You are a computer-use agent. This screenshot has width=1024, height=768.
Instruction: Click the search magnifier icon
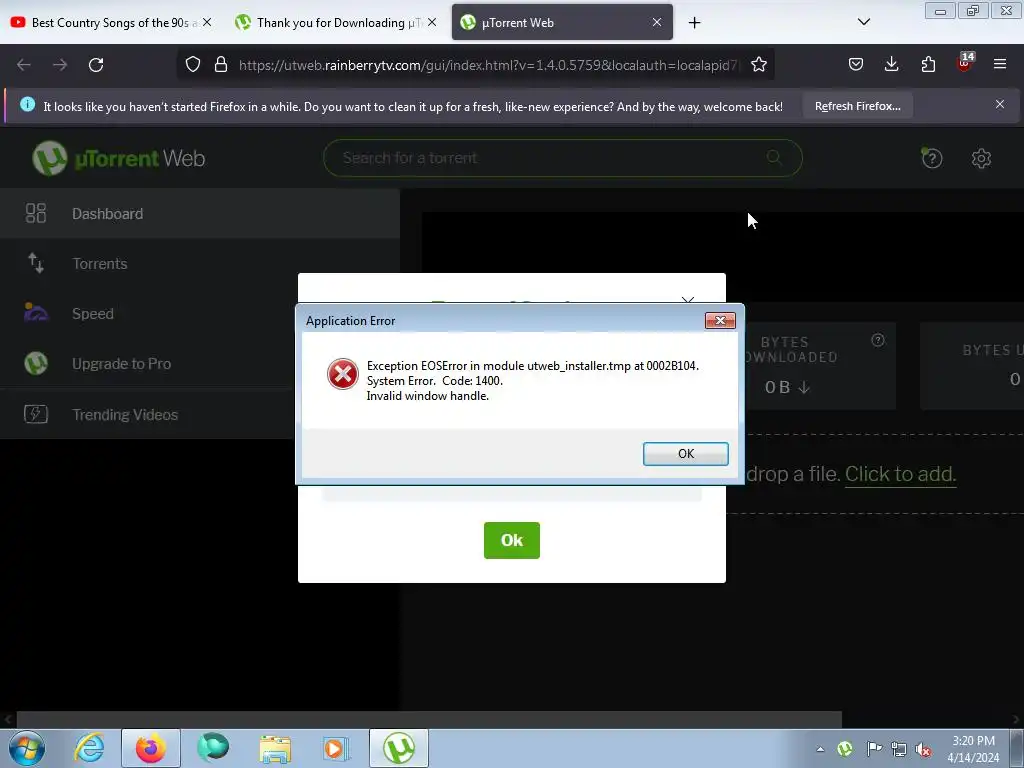pyautogui.click(x=774, y=157)
